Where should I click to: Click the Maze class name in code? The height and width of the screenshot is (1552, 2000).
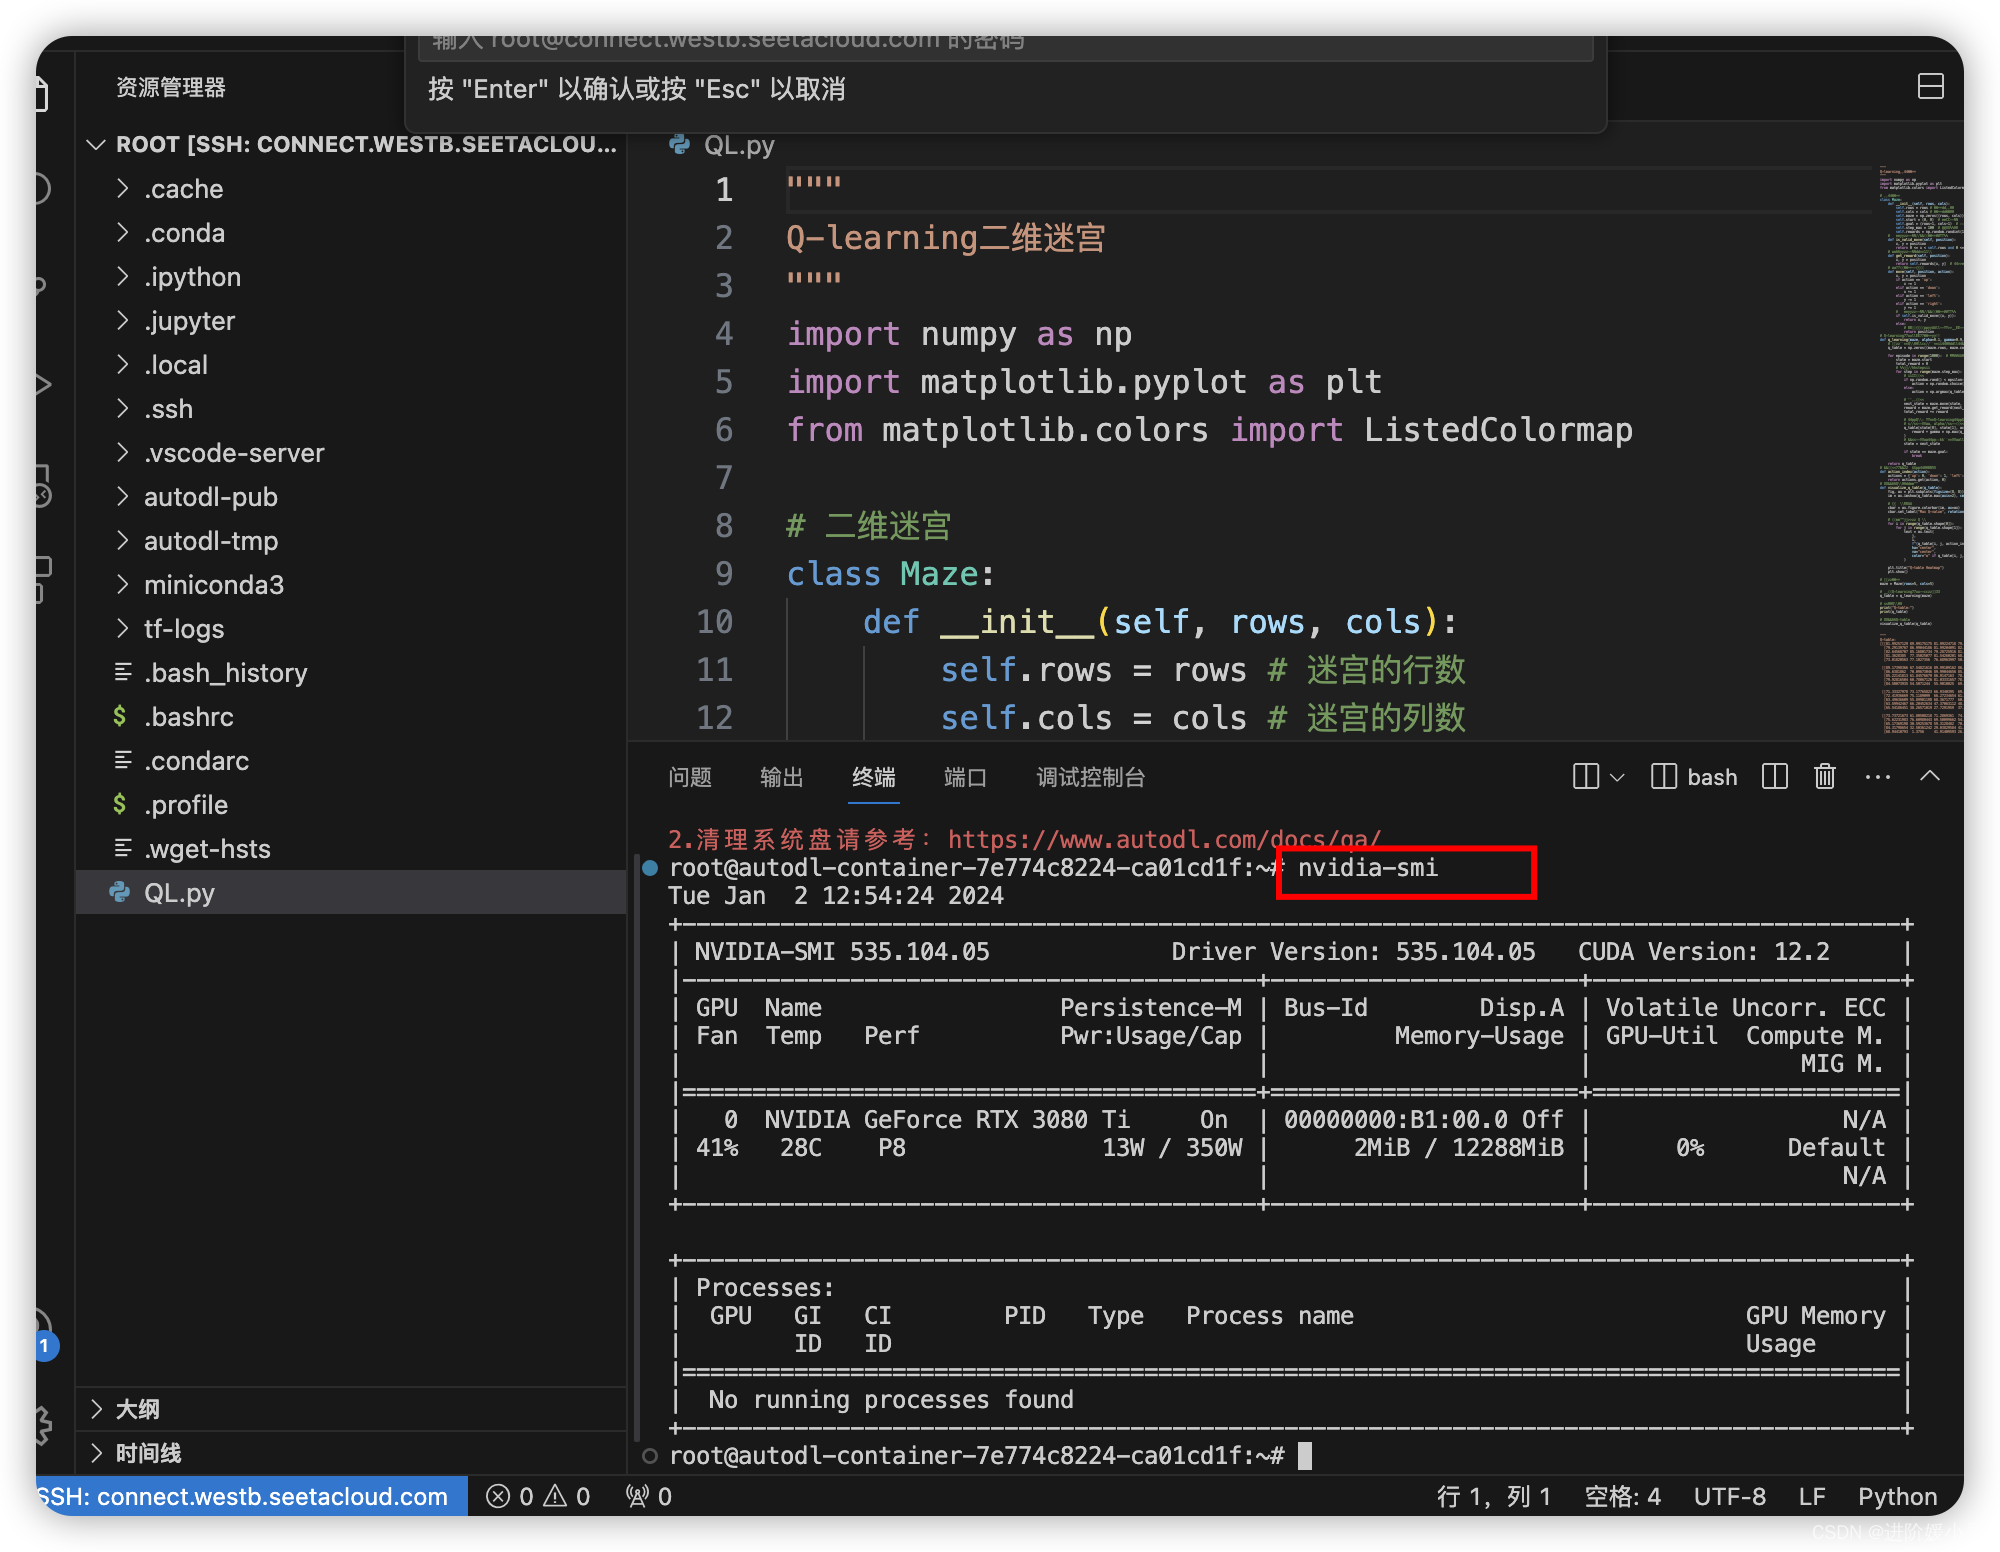pyautogui.click(x=939, y=574)
